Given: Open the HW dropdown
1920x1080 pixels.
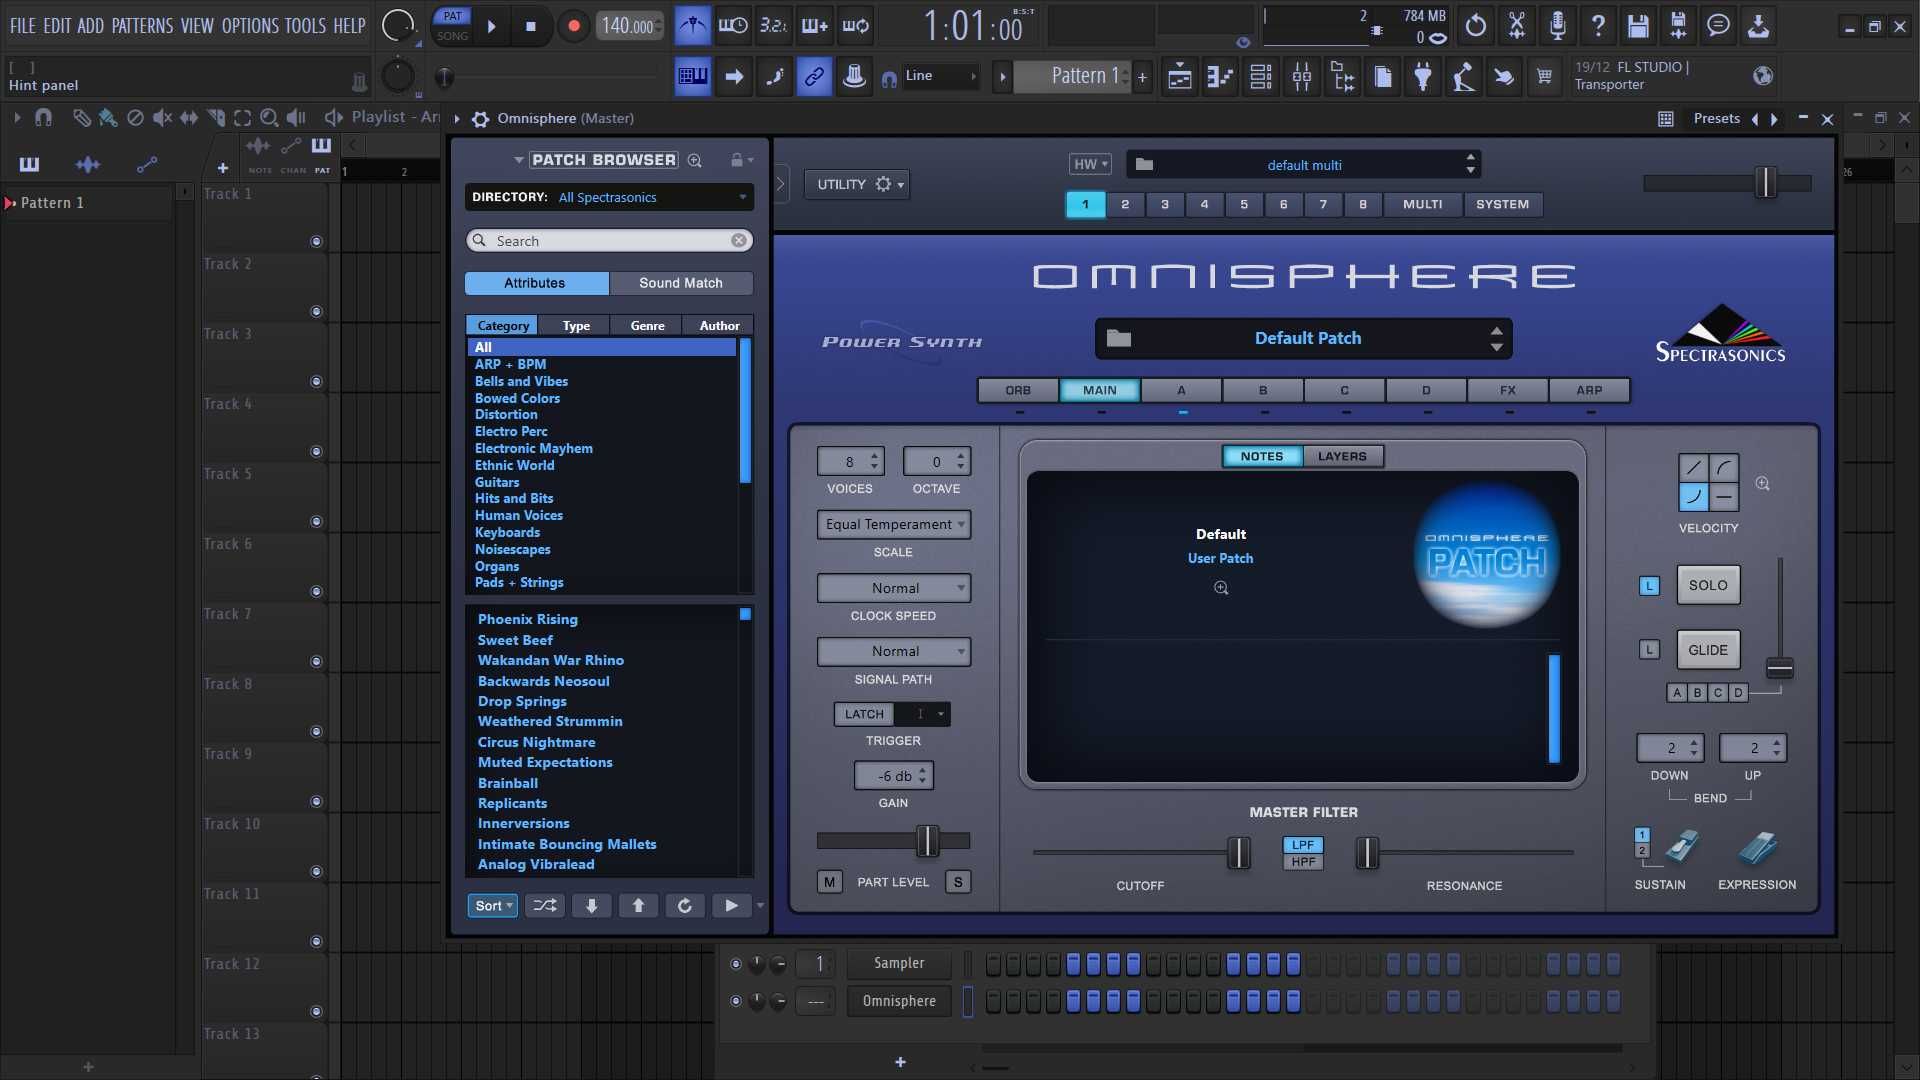Looking at the screenshot, I should click(1090, 164).
